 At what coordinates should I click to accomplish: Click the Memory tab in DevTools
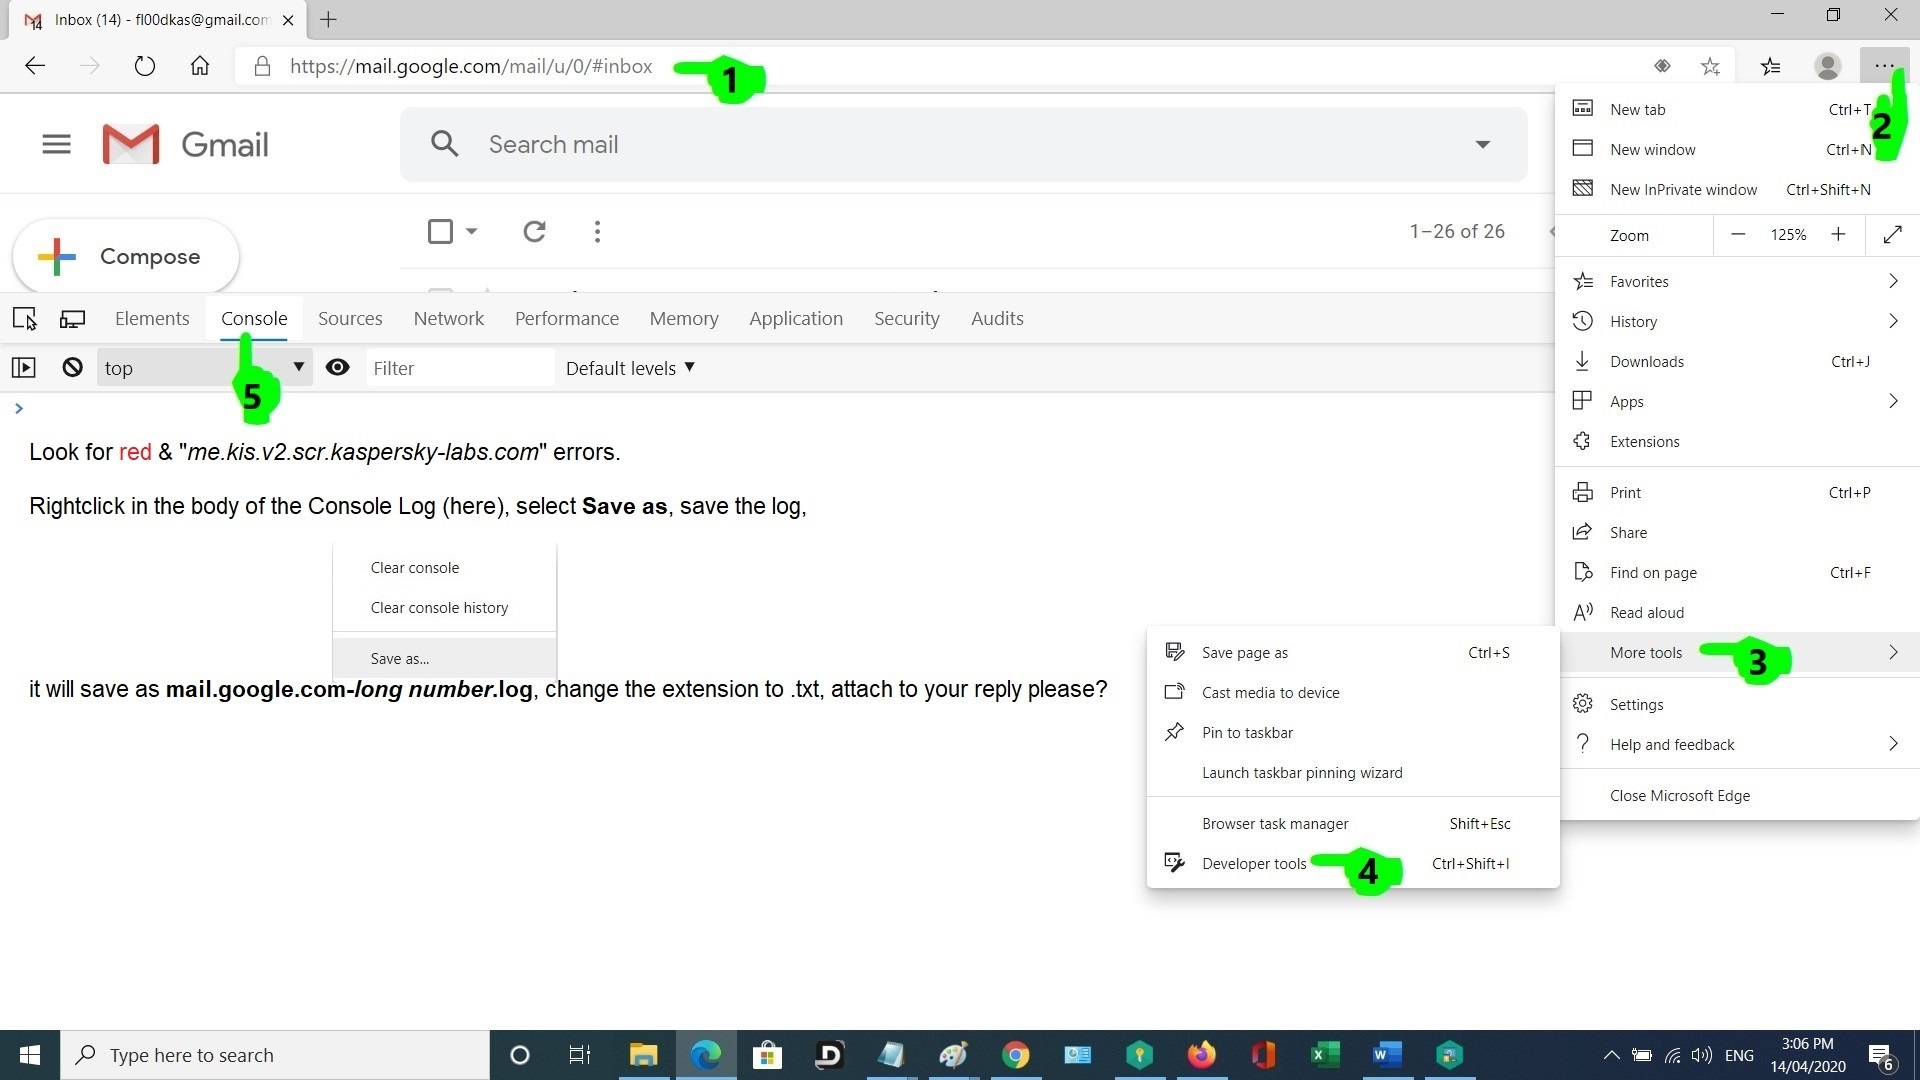(x=683, y=318)
